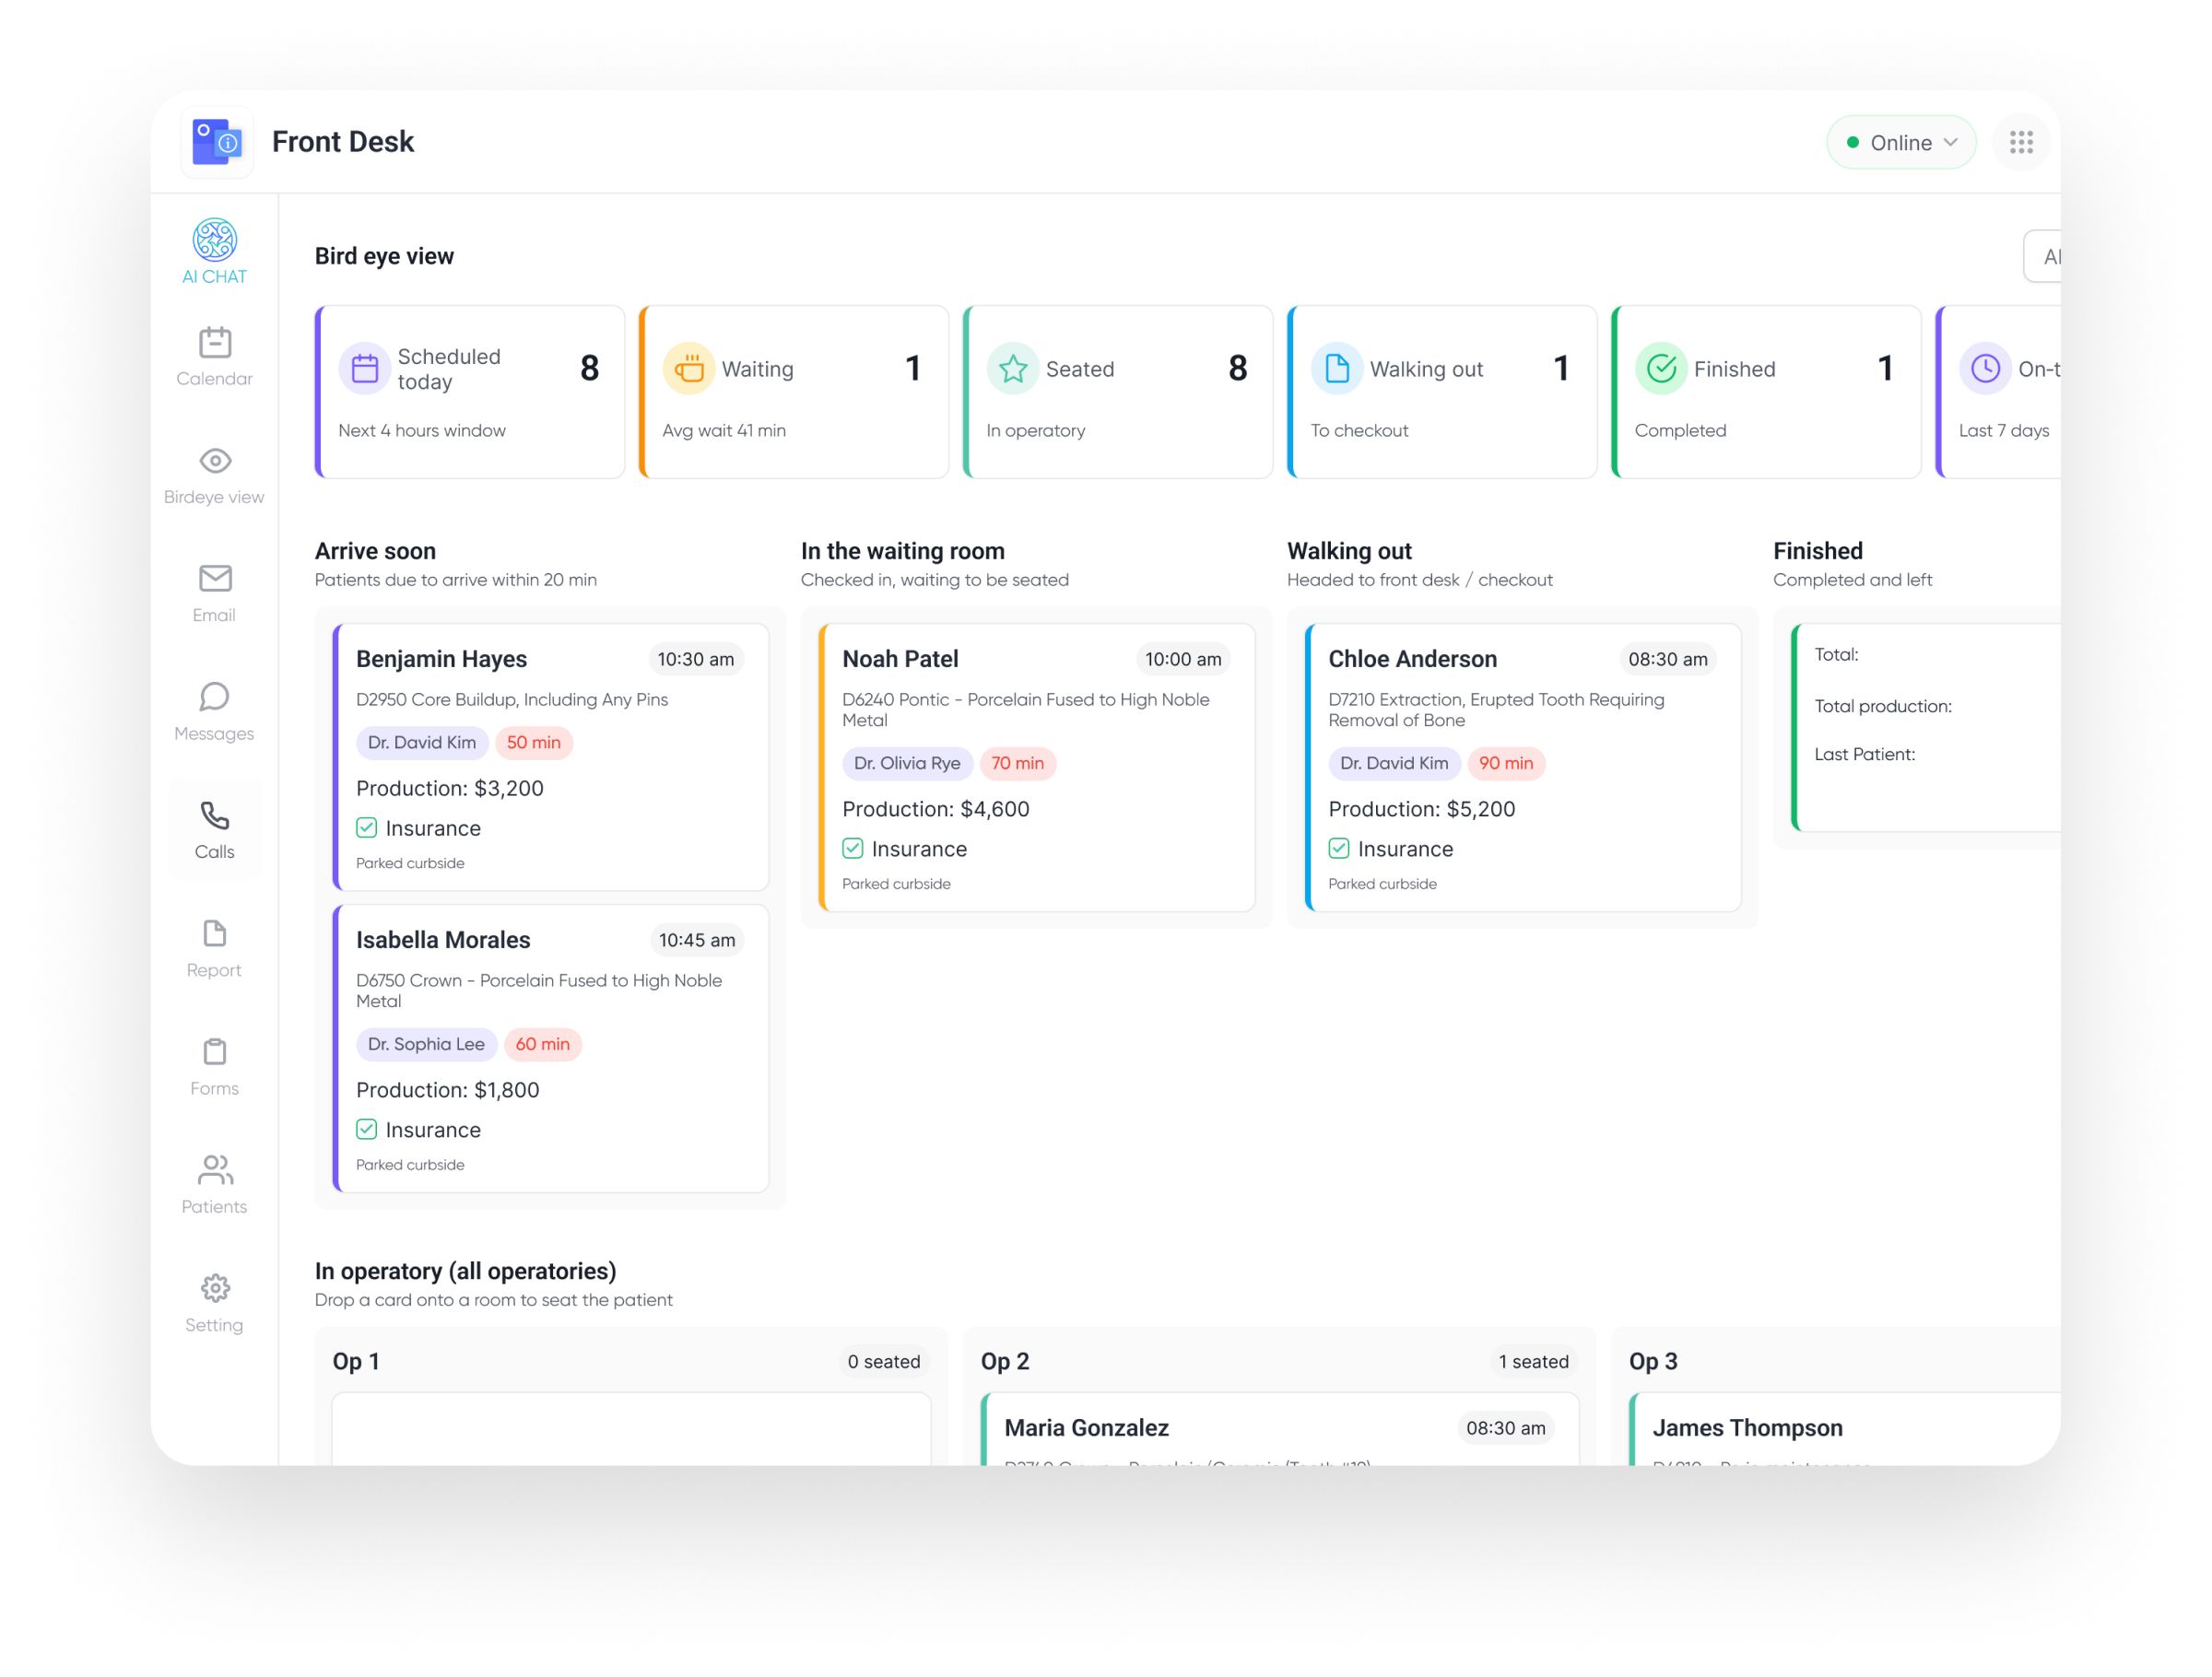Open the Messages bubble icon
This screenshot has width=2212, height=1677.
tap(214, 697)
